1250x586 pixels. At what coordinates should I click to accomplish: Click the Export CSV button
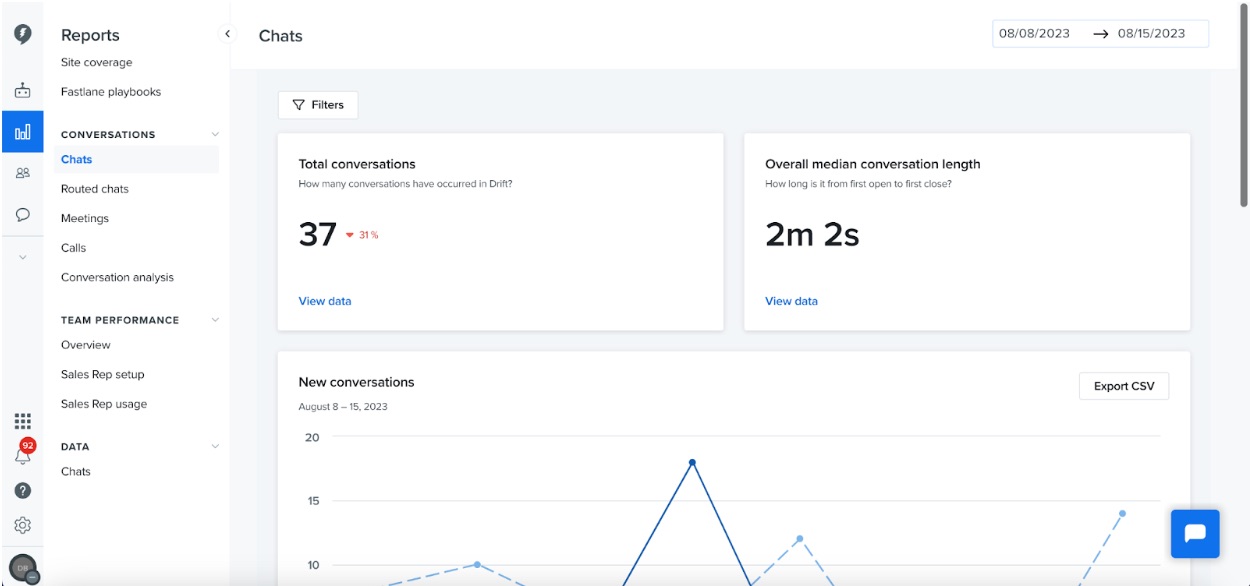(x=1124, y=386)
